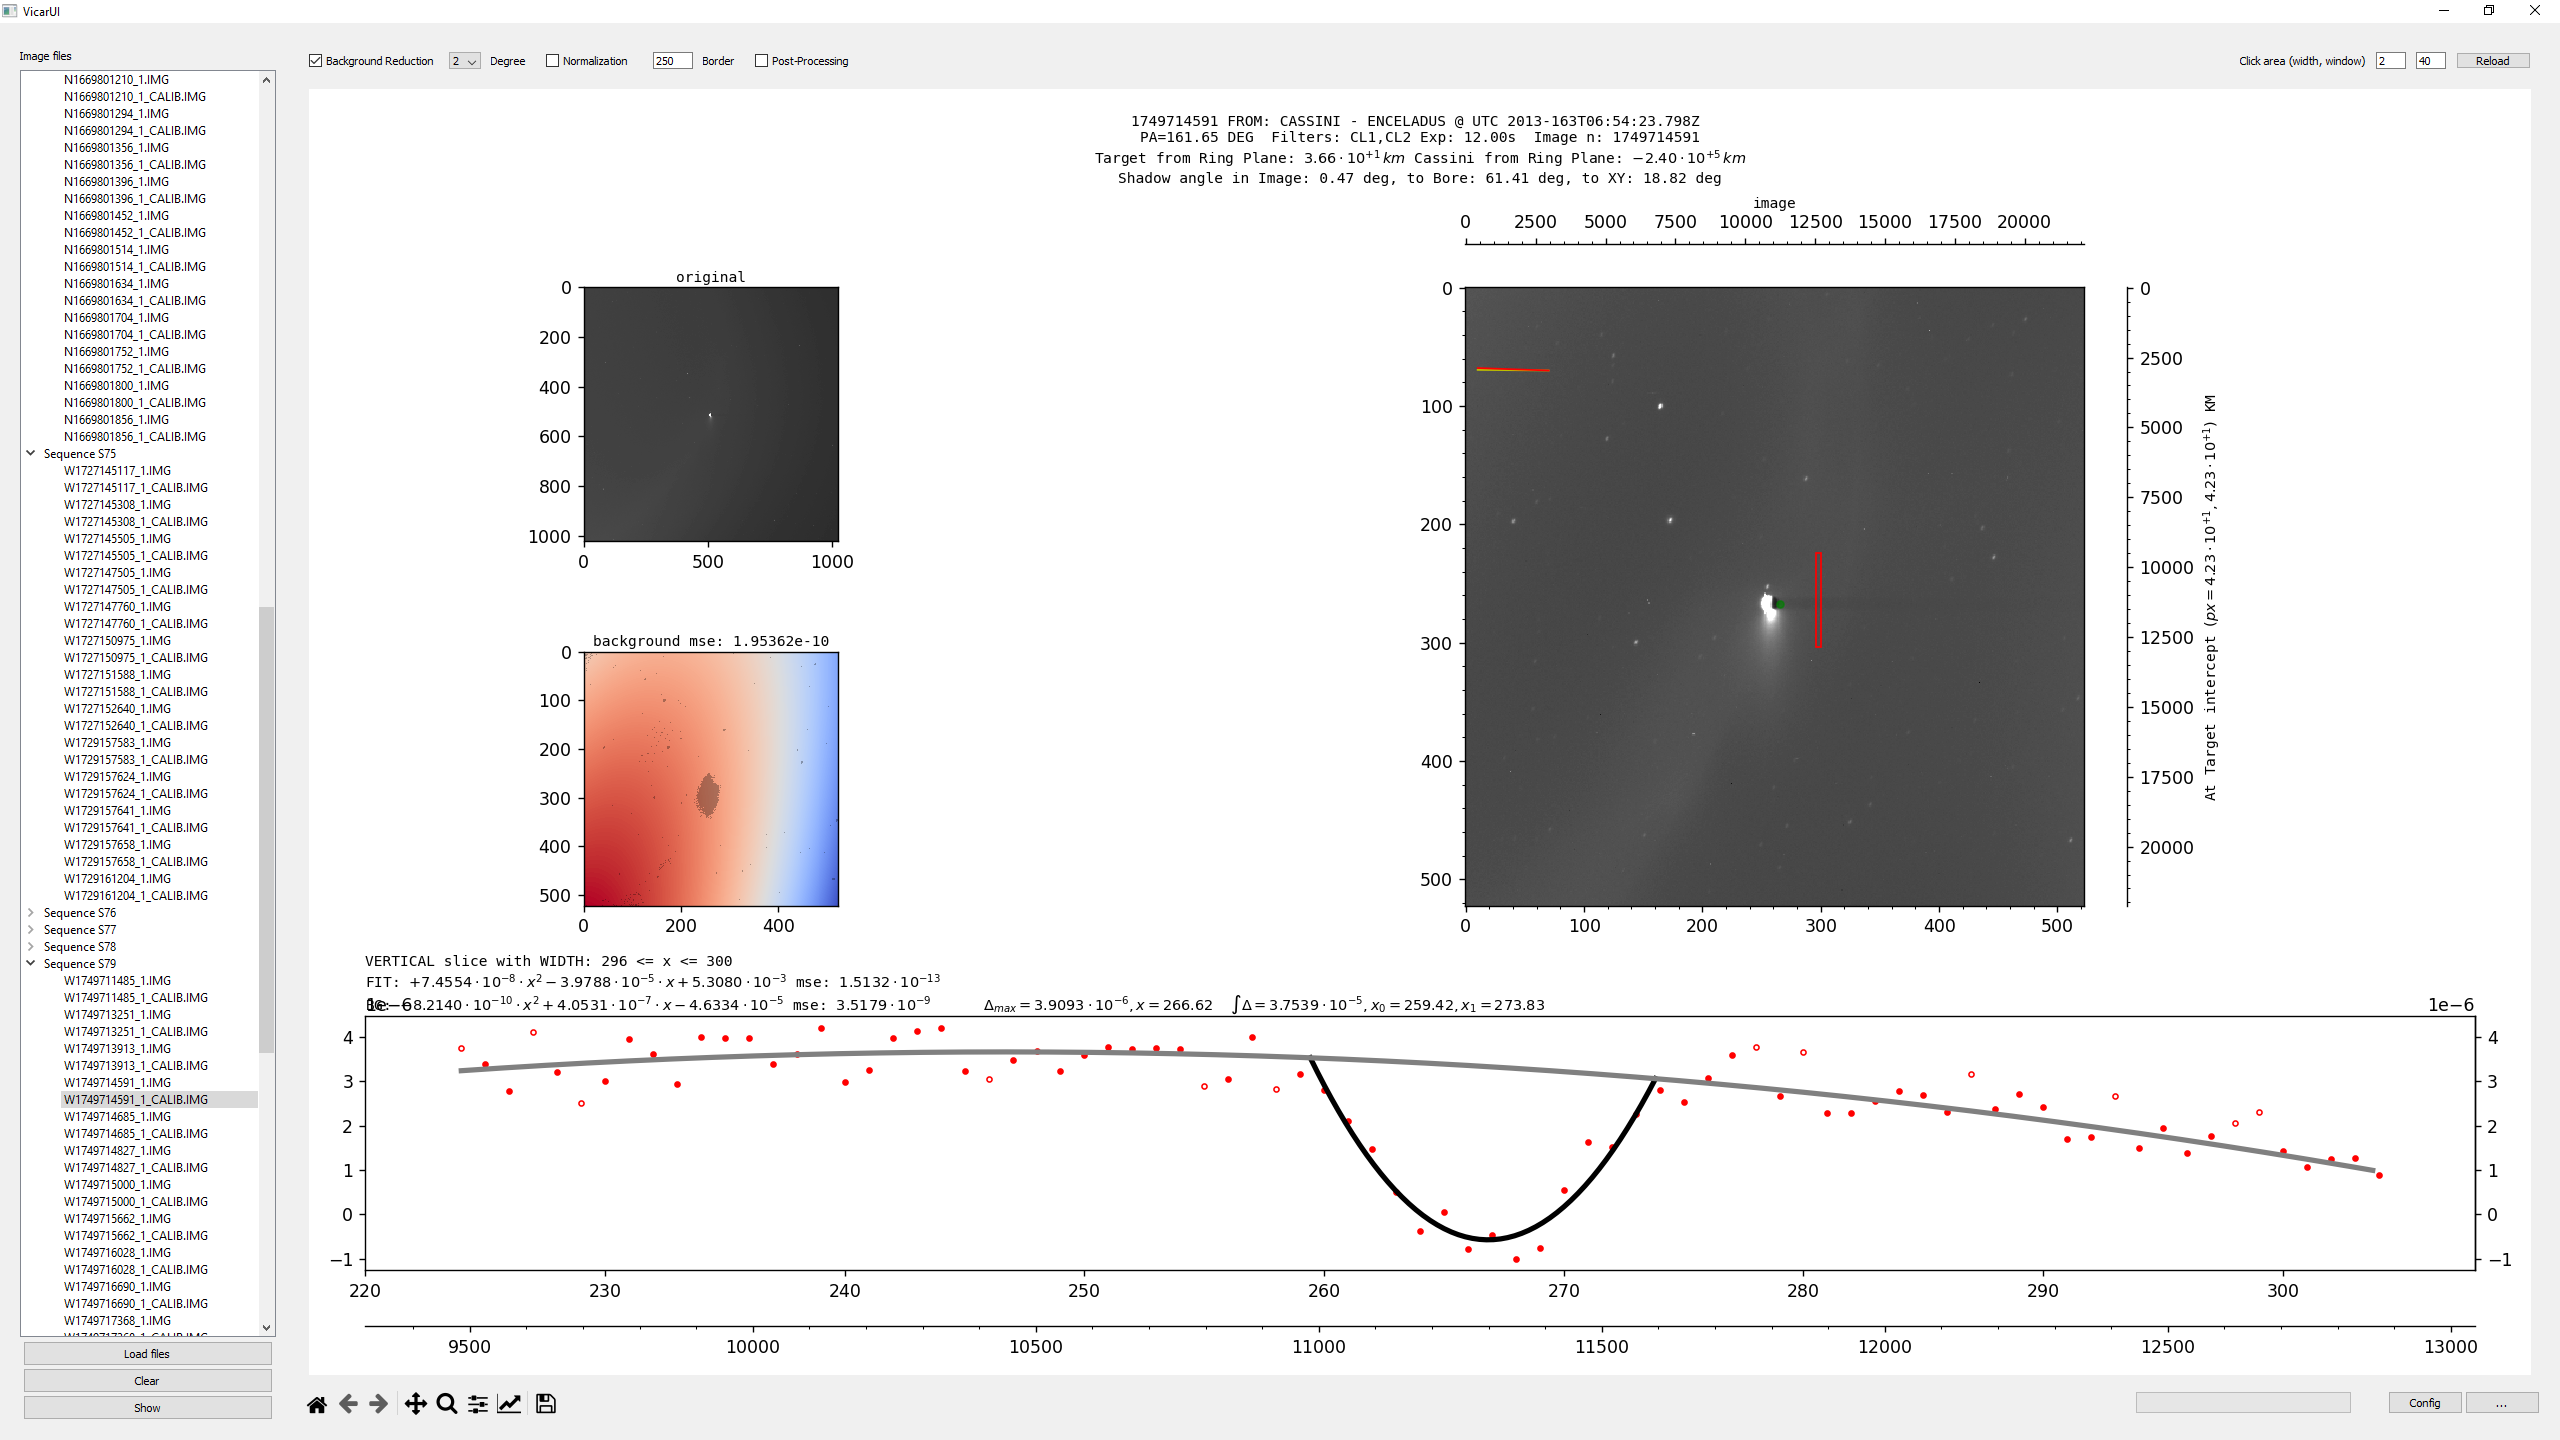Click the back arrow navigation icon
Screen dimensions: 2560x1440
click(348, 1404)
